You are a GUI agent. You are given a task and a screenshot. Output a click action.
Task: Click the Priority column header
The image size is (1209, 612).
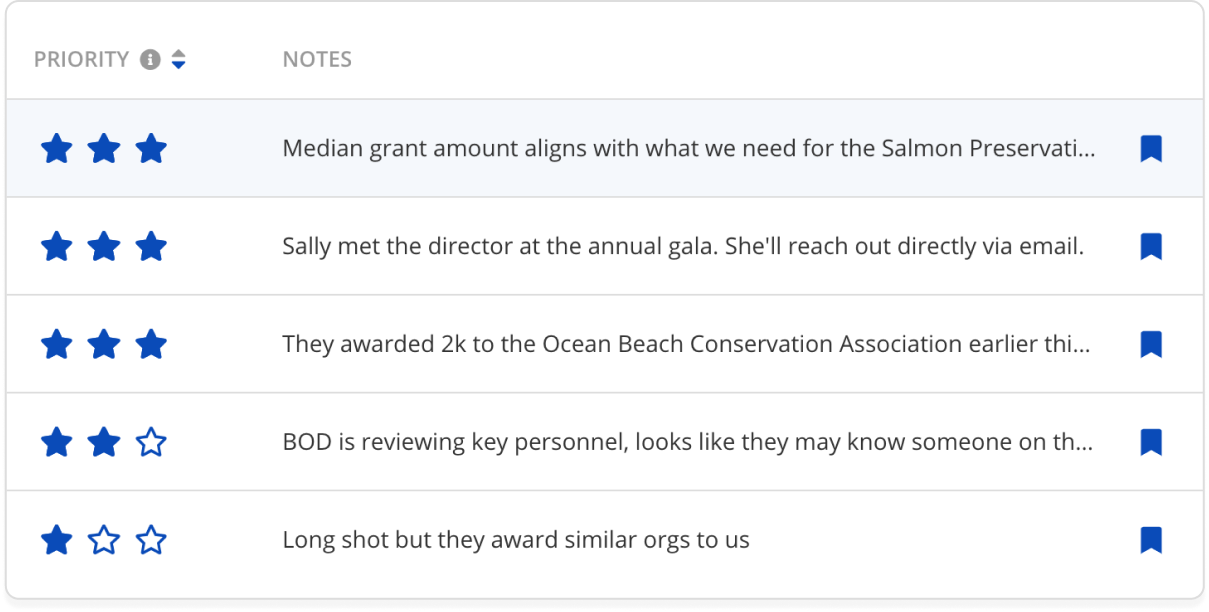coord(82,60)
